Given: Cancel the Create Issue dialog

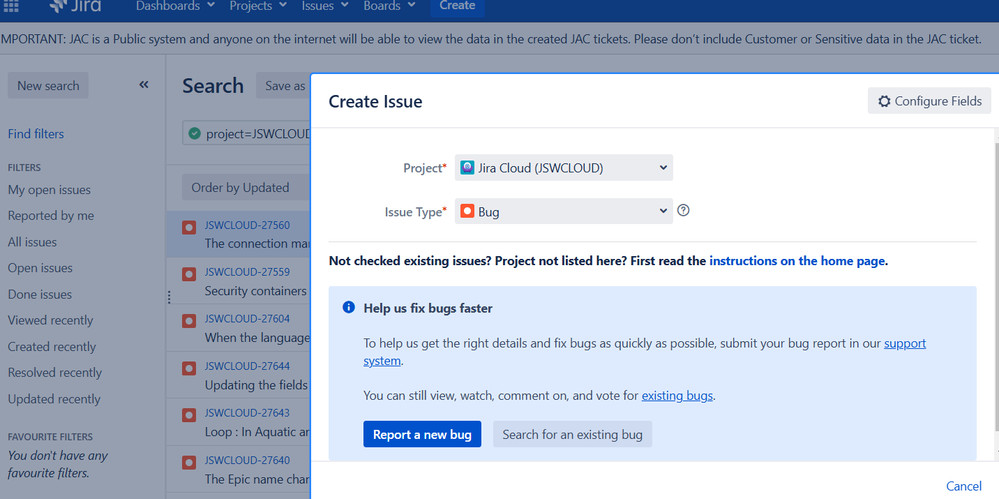Looking at the screenshot, I should 963,486.
